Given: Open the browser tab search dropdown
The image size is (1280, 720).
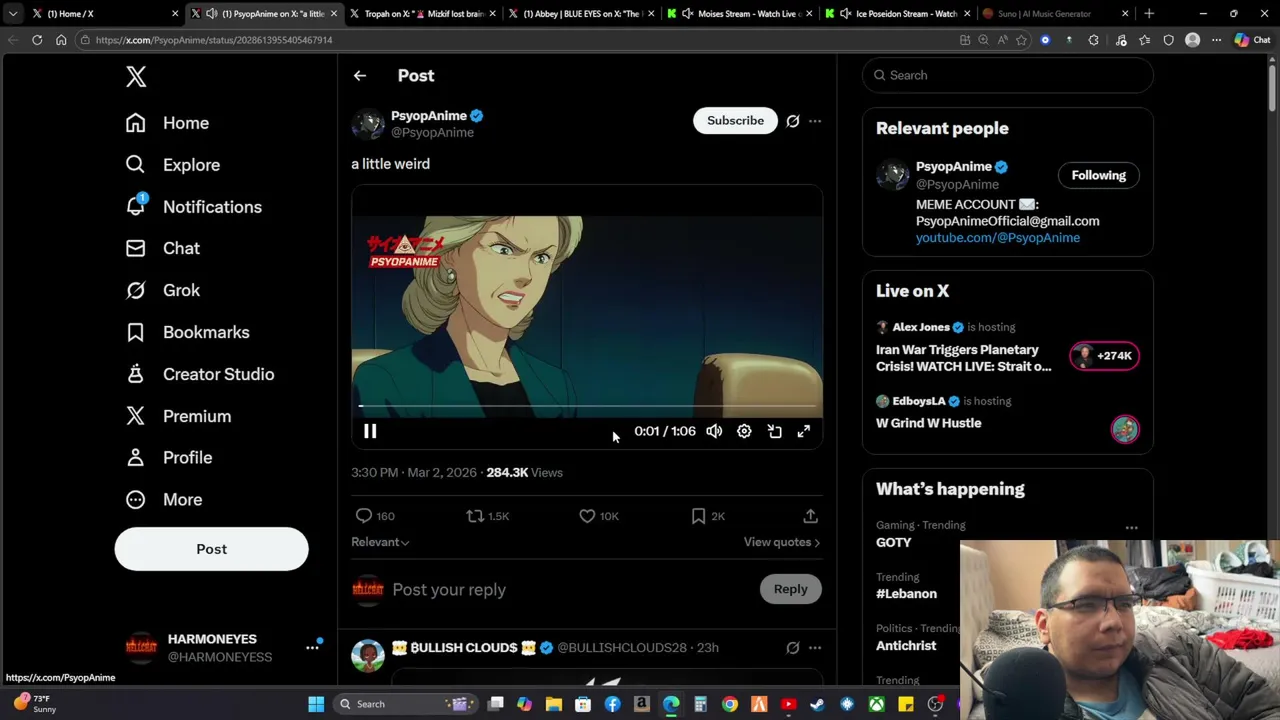Looking at the screenshot, I should coord(12,14).
